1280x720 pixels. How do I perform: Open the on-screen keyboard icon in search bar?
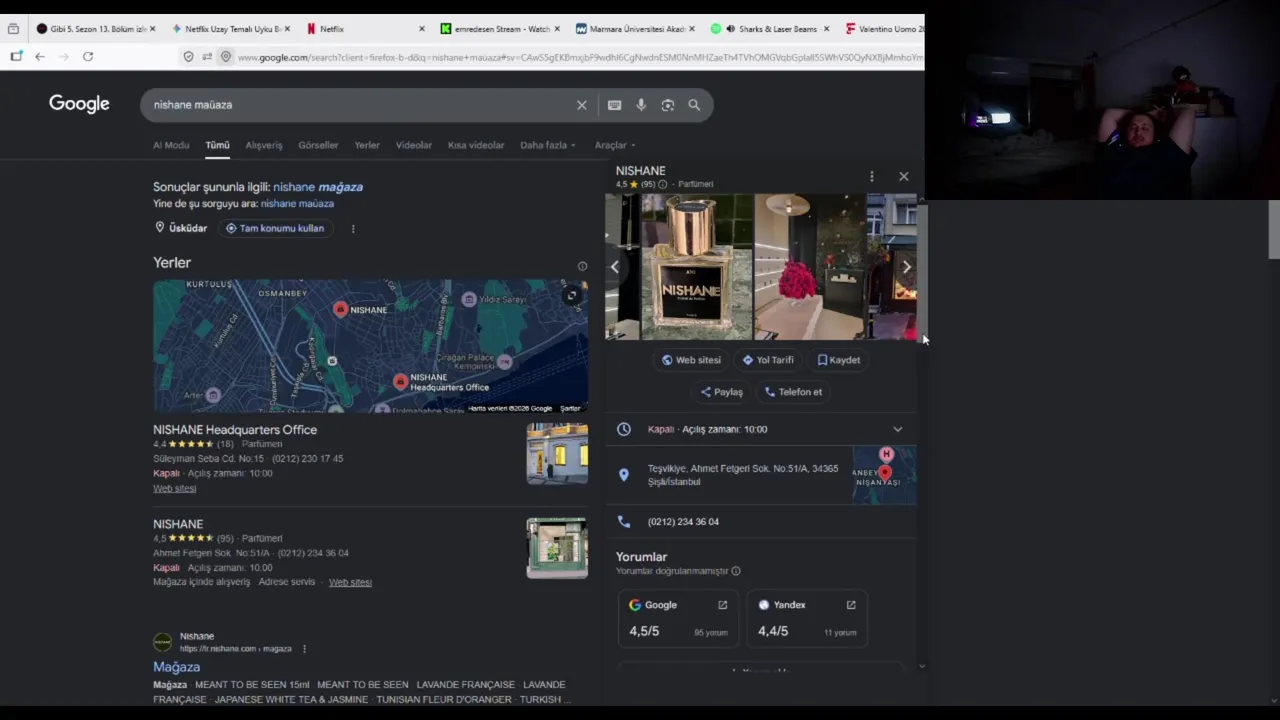[614, 105]
